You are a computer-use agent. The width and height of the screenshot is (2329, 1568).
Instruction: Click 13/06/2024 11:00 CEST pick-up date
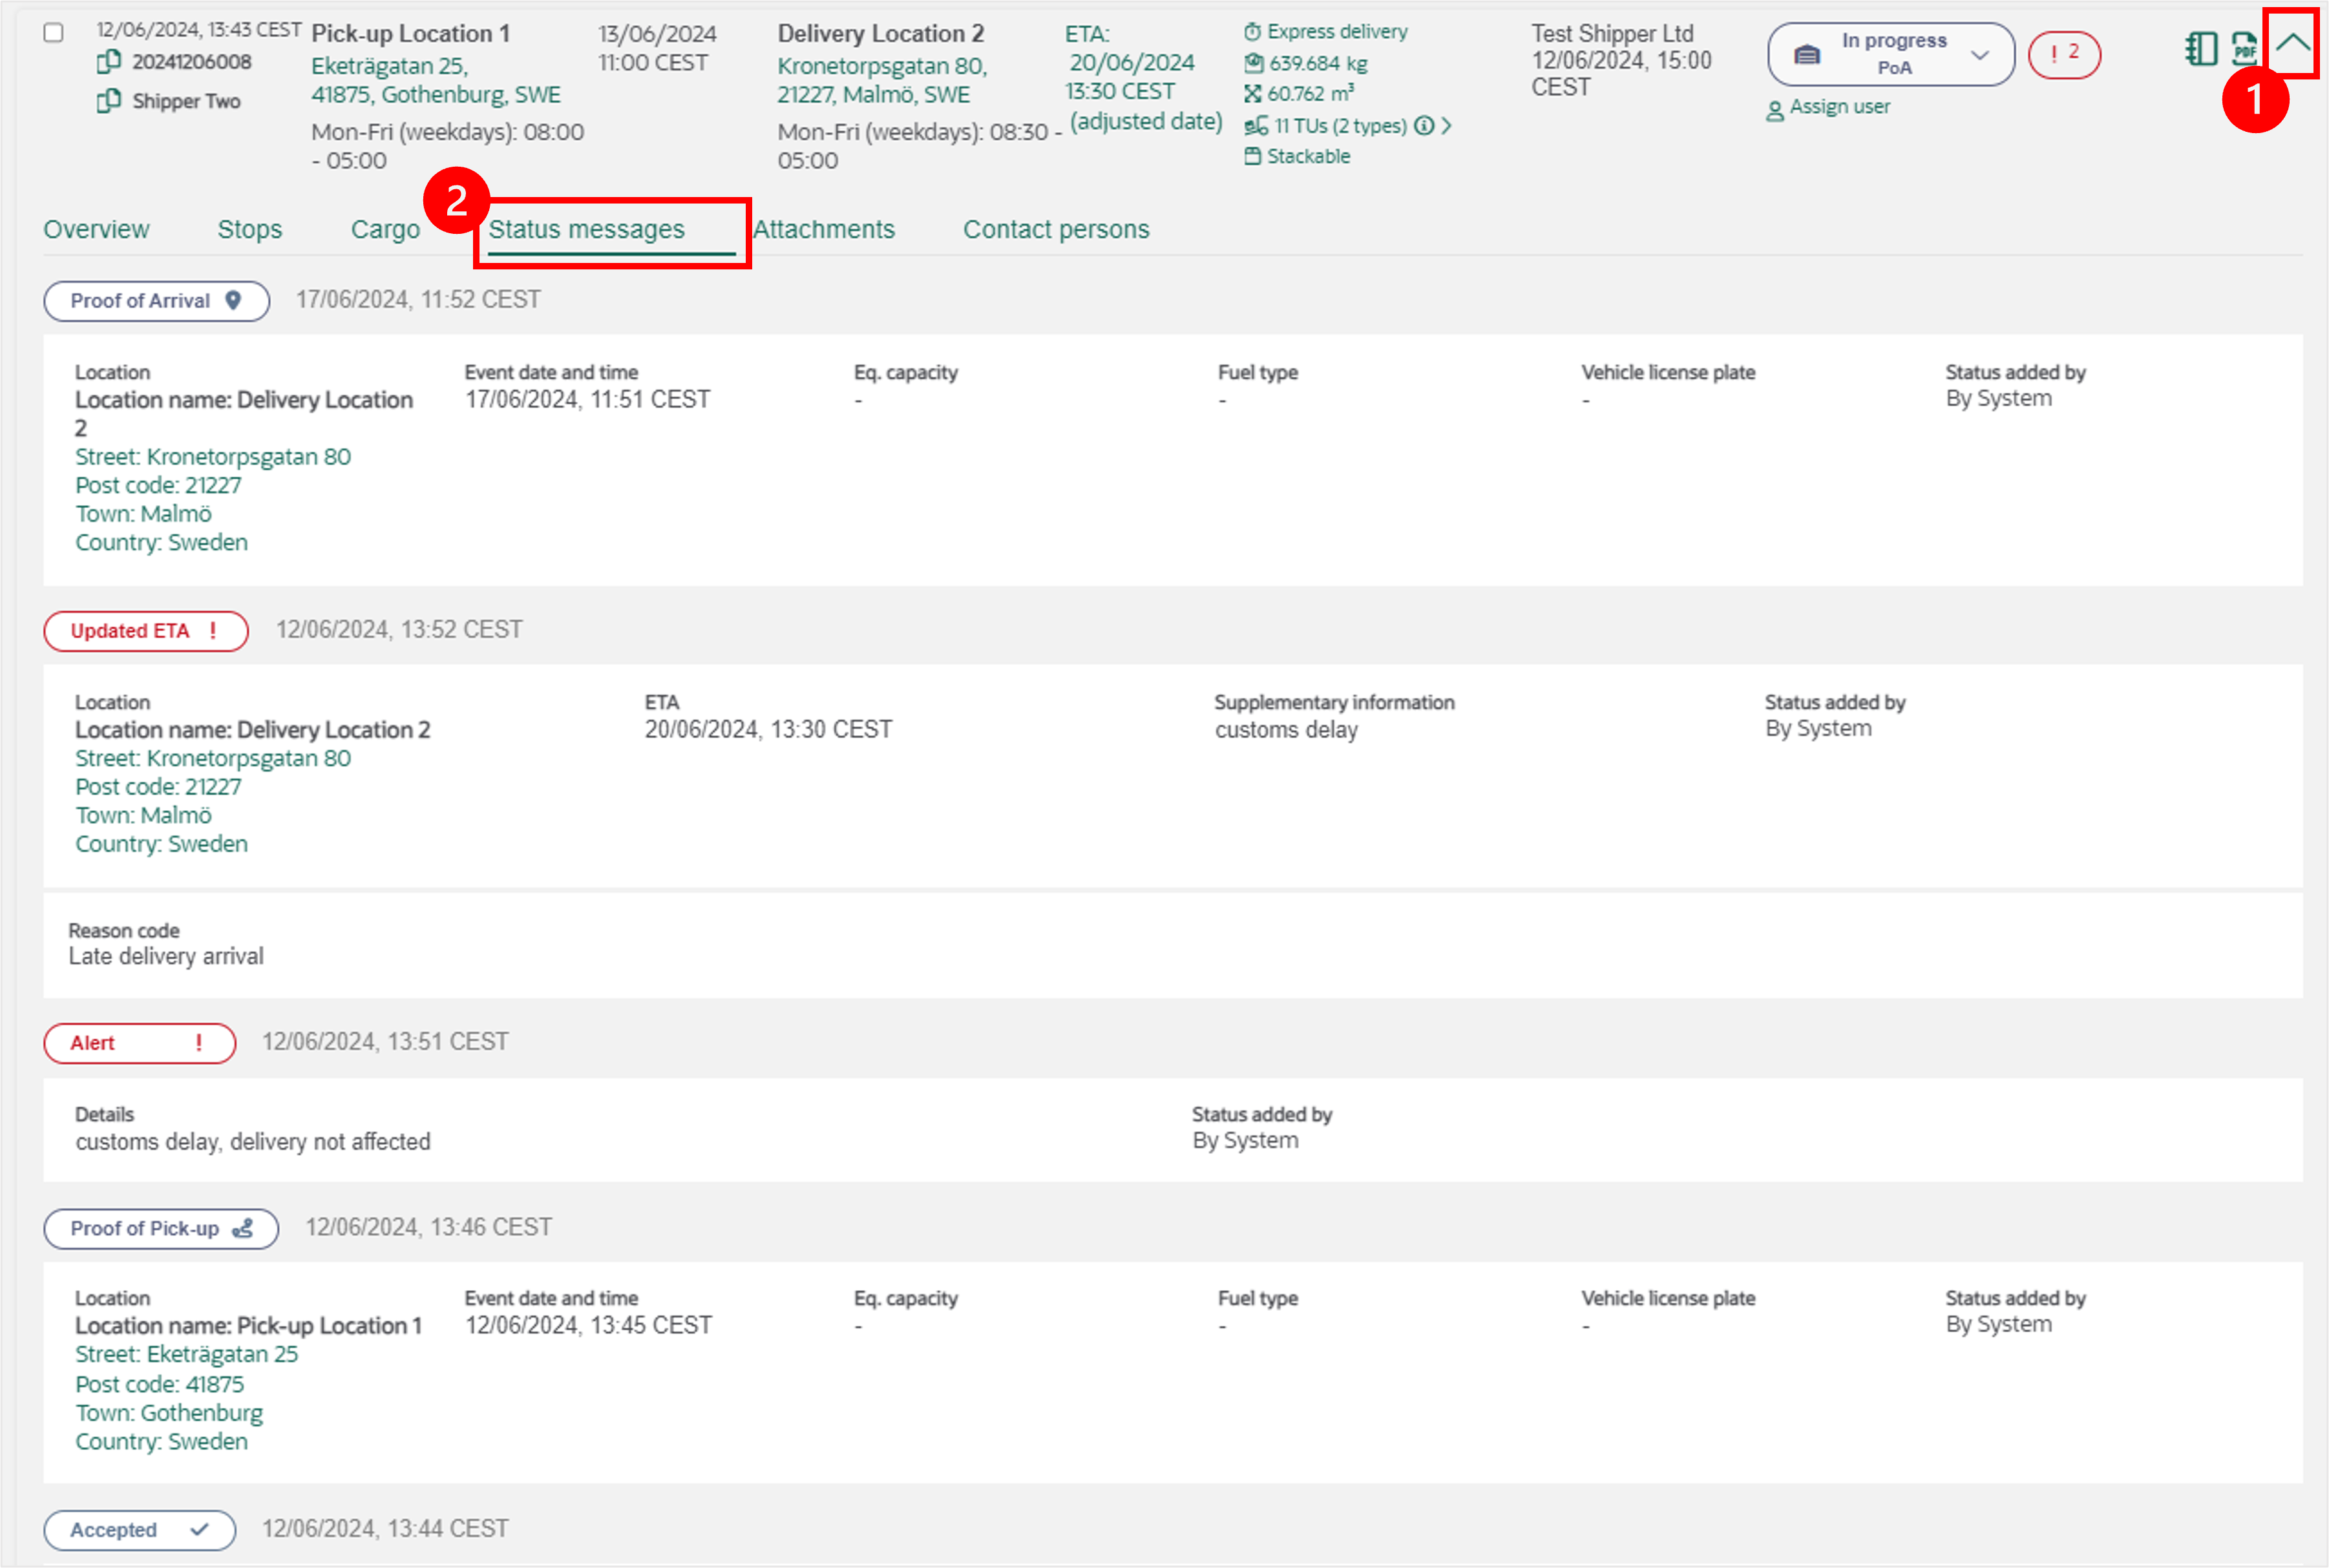coord(657,48)
